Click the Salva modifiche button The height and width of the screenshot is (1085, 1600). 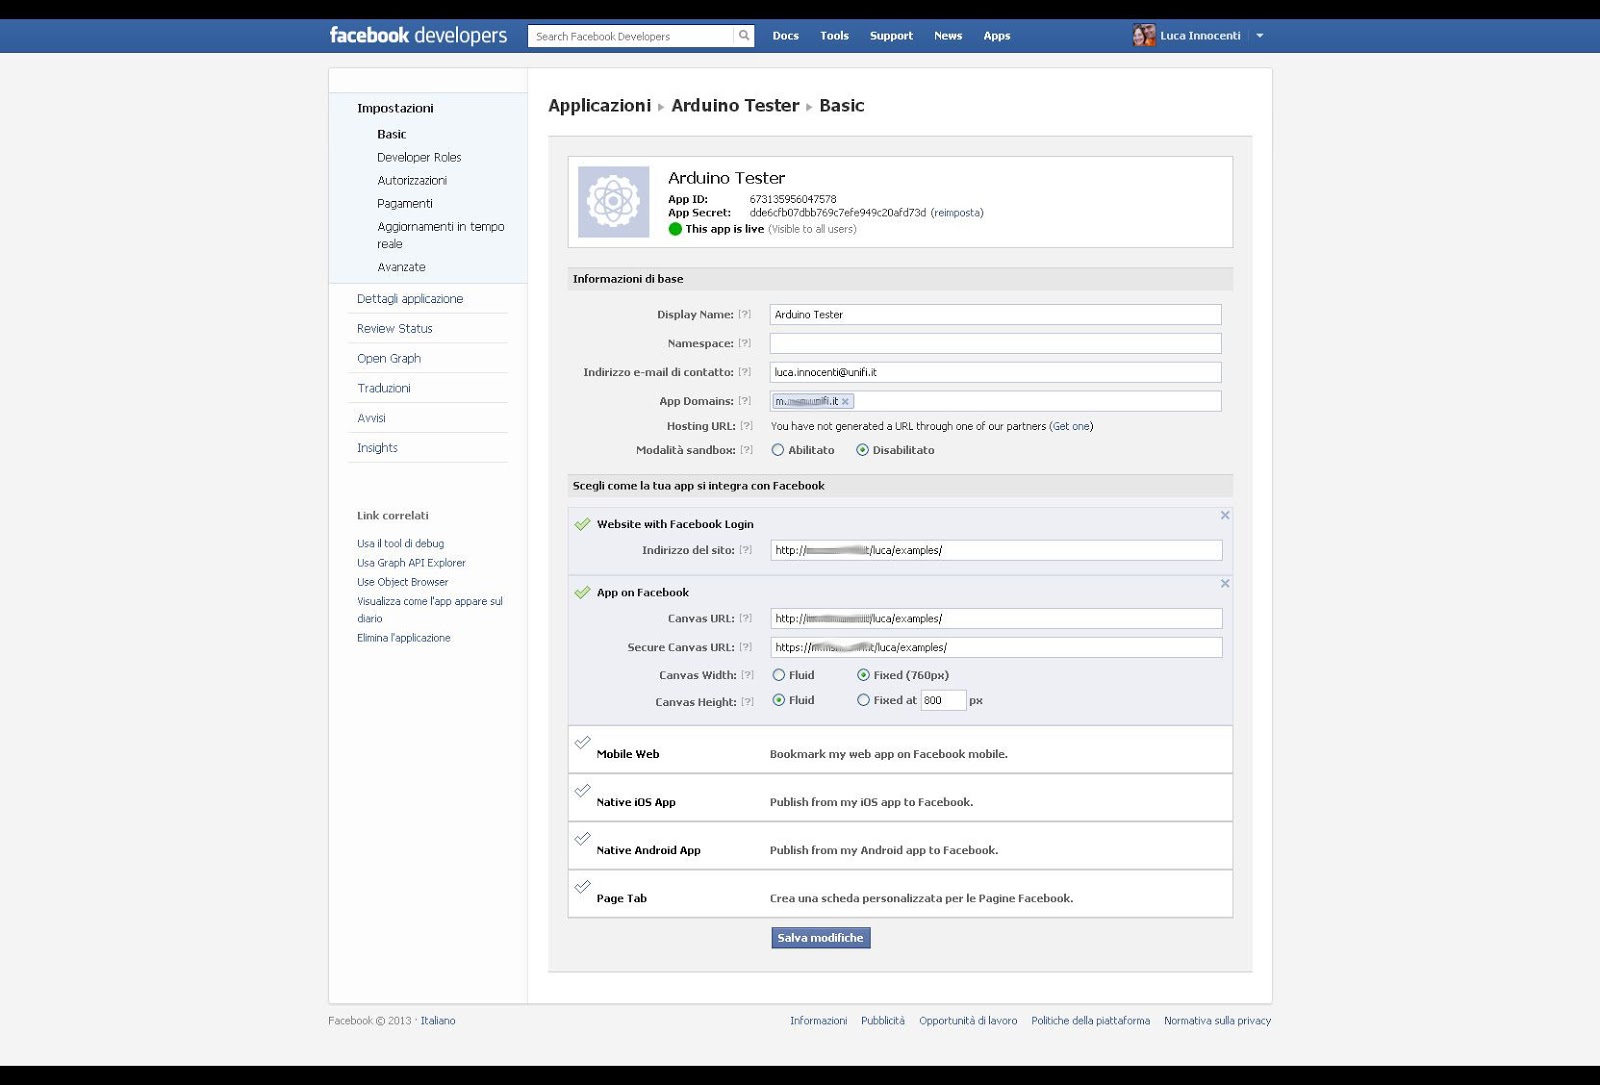point(819,938)
